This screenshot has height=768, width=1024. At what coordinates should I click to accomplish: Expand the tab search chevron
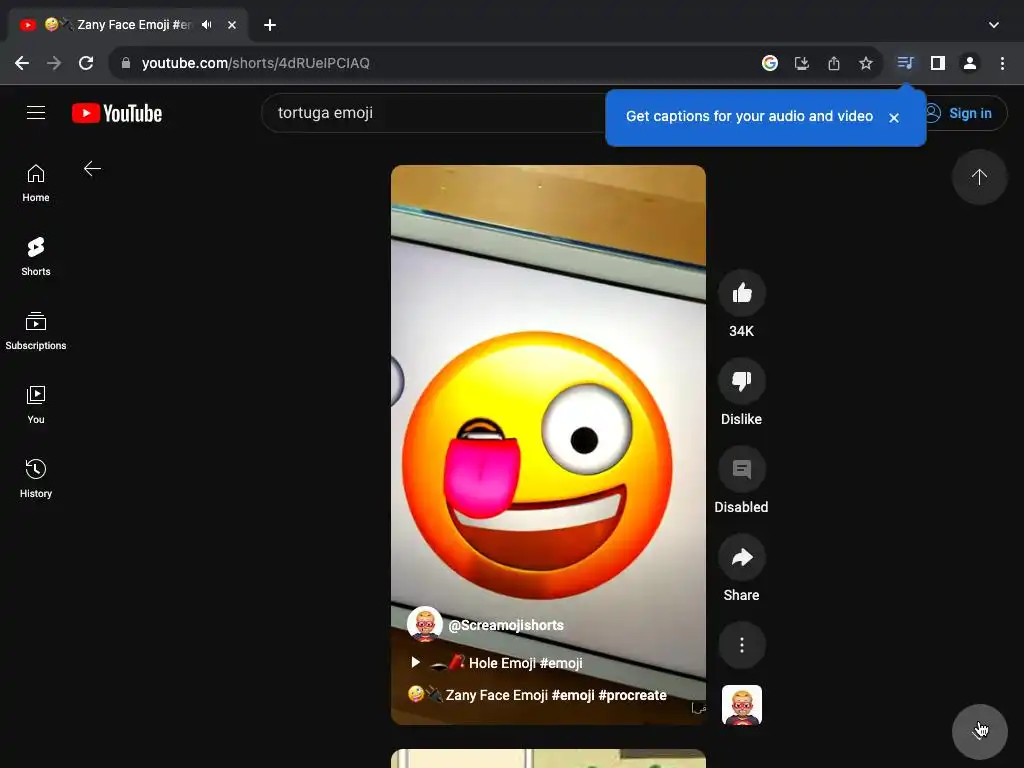tap(994, 25)
